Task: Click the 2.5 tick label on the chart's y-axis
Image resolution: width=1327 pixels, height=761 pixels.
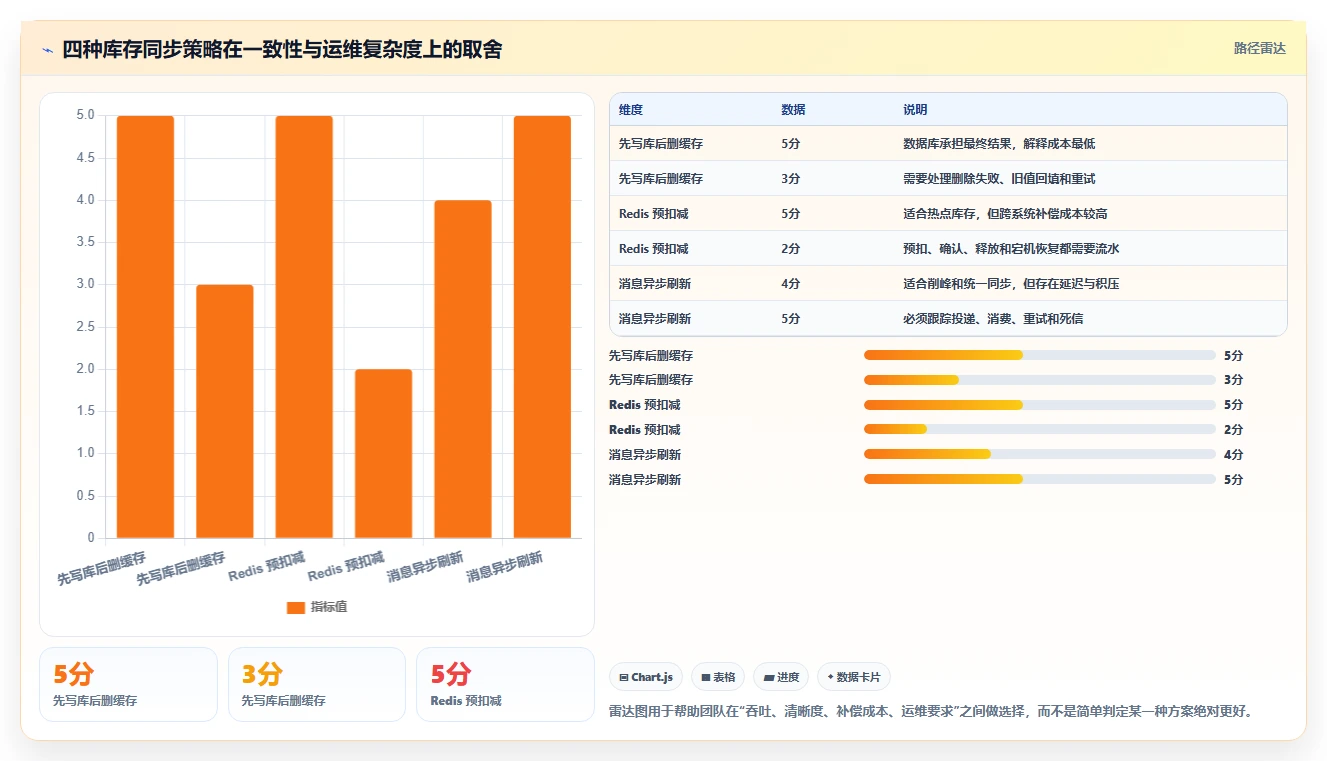Action: [x=86, y=327]
